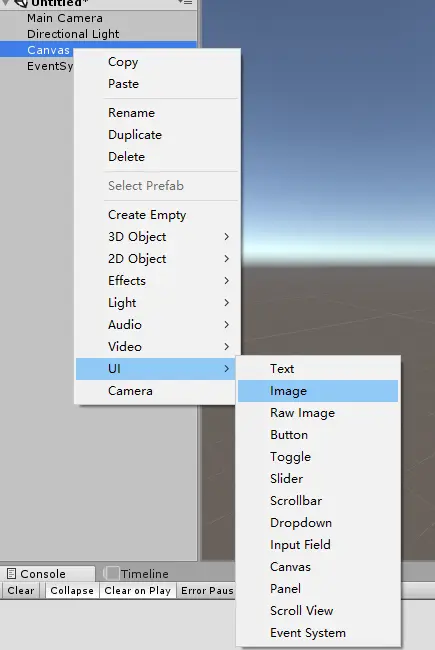Viewport: 435px width, 650px height.
Task: Choose Create Empty from the context menu
Action: click(158, 215)
